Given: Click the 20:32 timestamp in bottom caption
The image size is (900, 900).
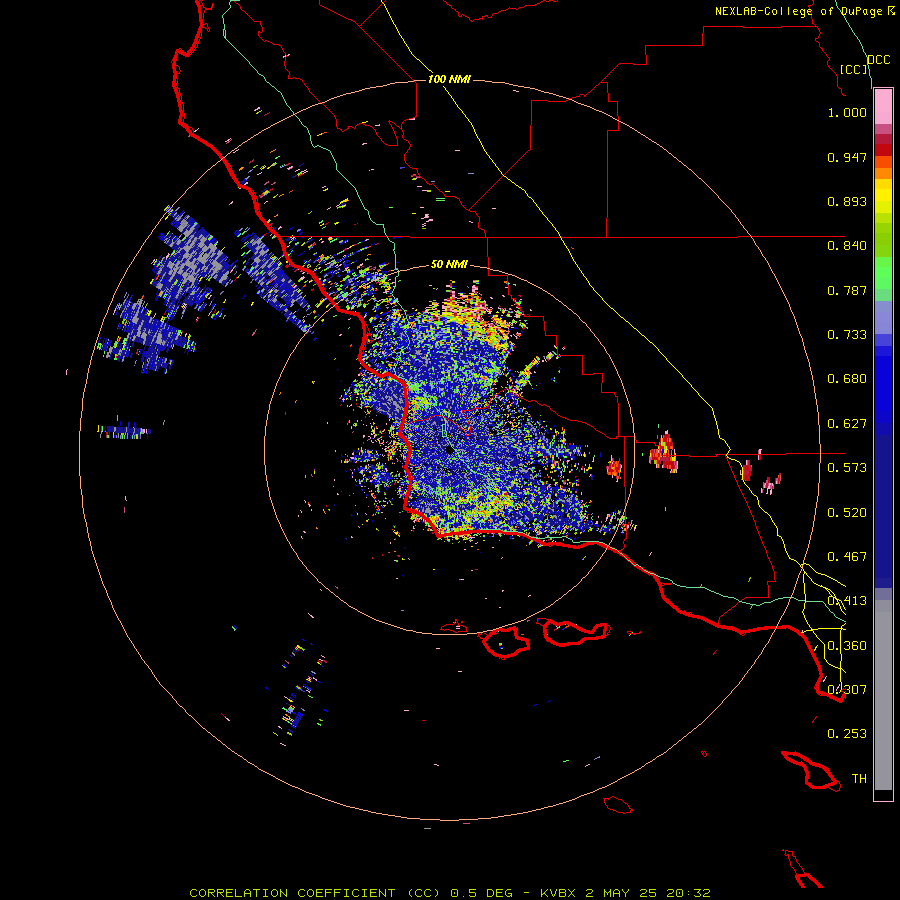Looking at the screenshot, I should [688, 893].
